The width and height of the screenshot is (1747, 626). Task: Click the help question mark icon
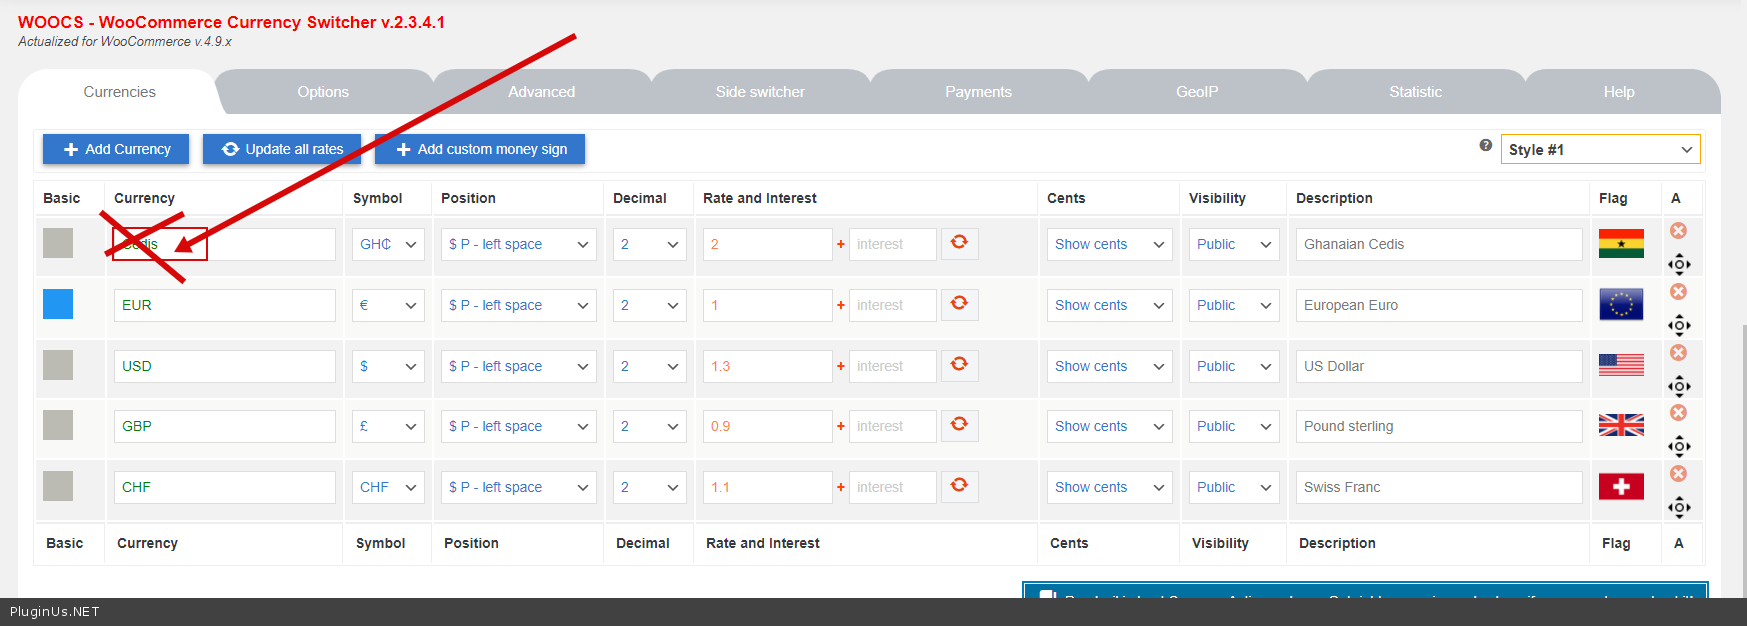click(x=1485, y=146)
